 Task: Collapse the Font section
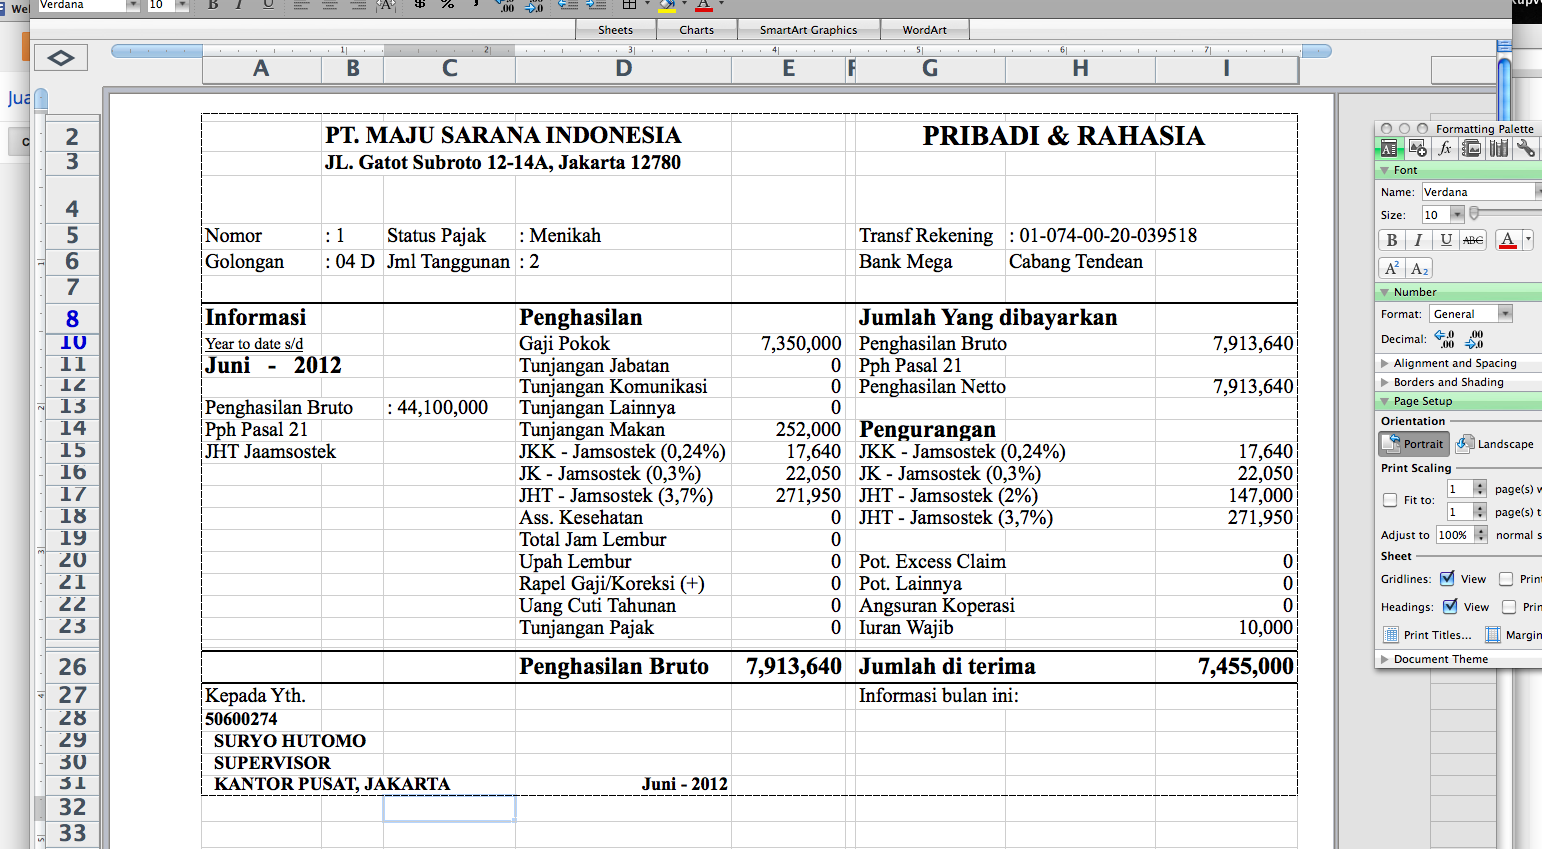(1384, 170)
